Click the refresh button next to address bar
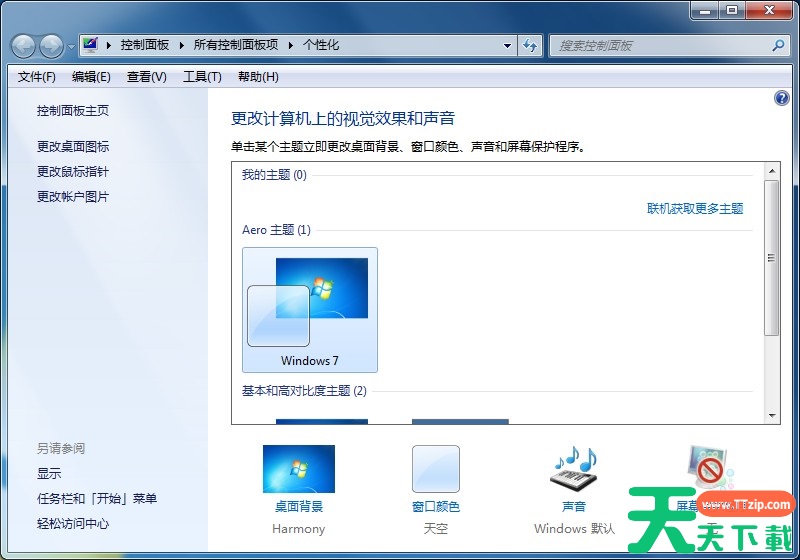This screenshot has height=560, width=800. point(530,45)
